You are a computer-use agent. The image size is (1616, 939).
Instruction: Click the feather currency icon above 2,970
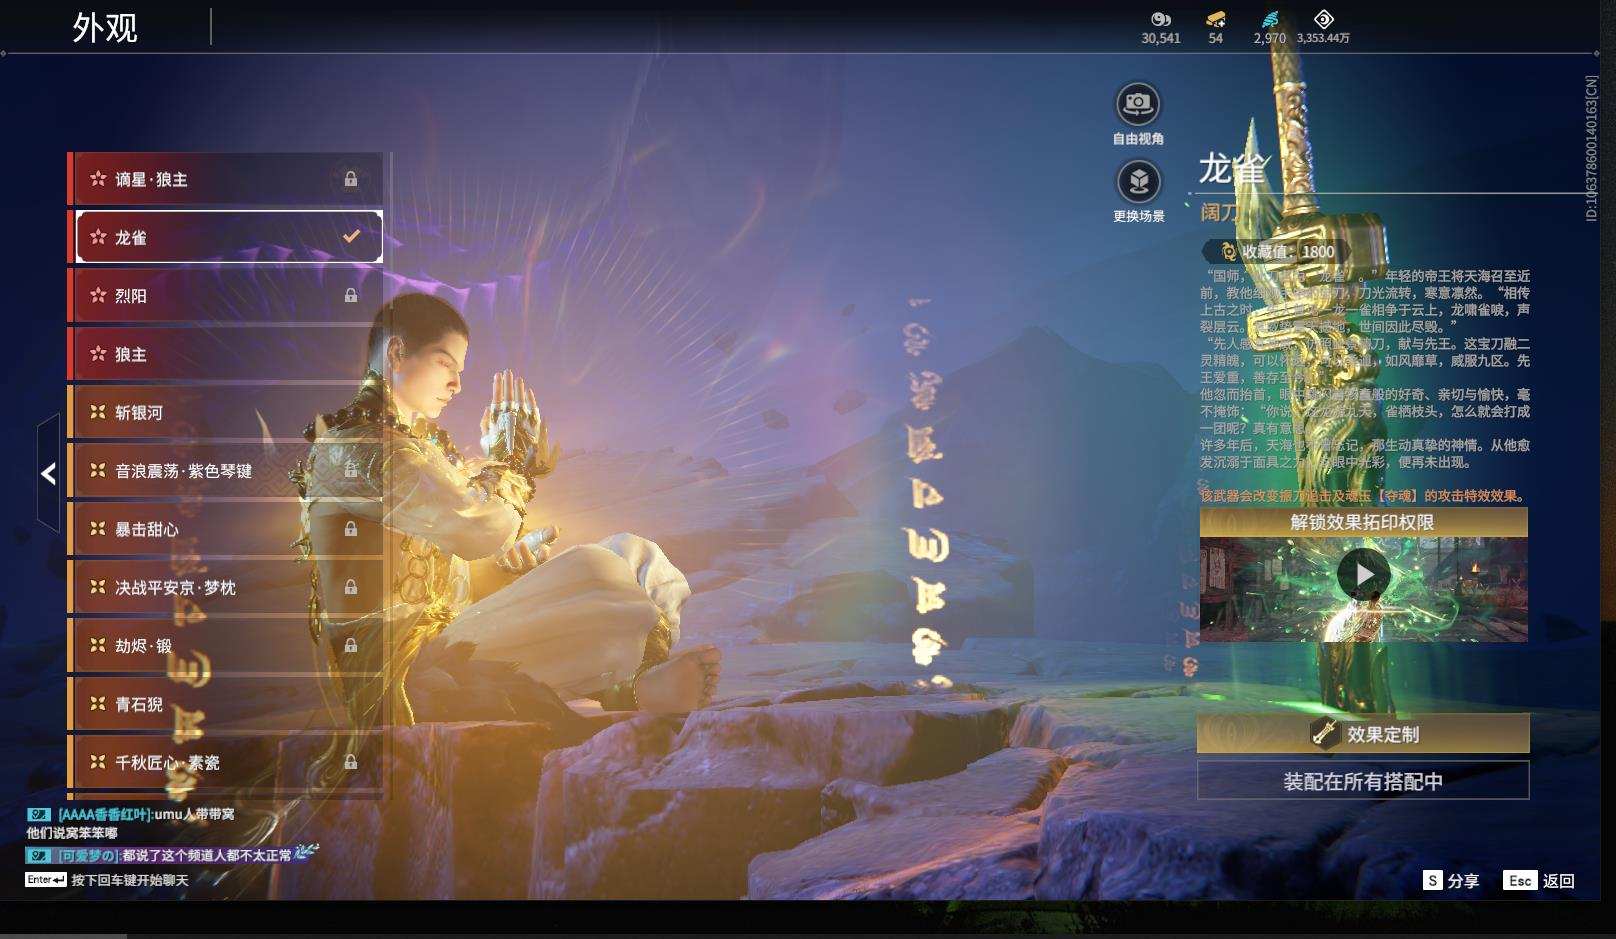(1270, 19)
